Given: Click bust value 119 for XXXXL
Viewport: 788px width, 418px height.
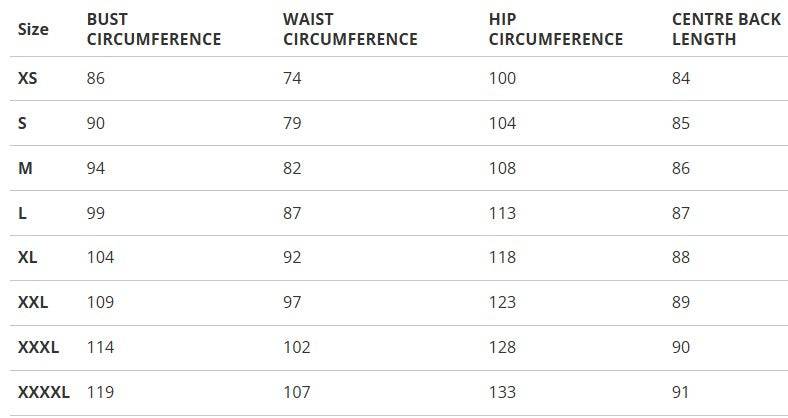Looking at the screenshot, I should tap(101, 392).
